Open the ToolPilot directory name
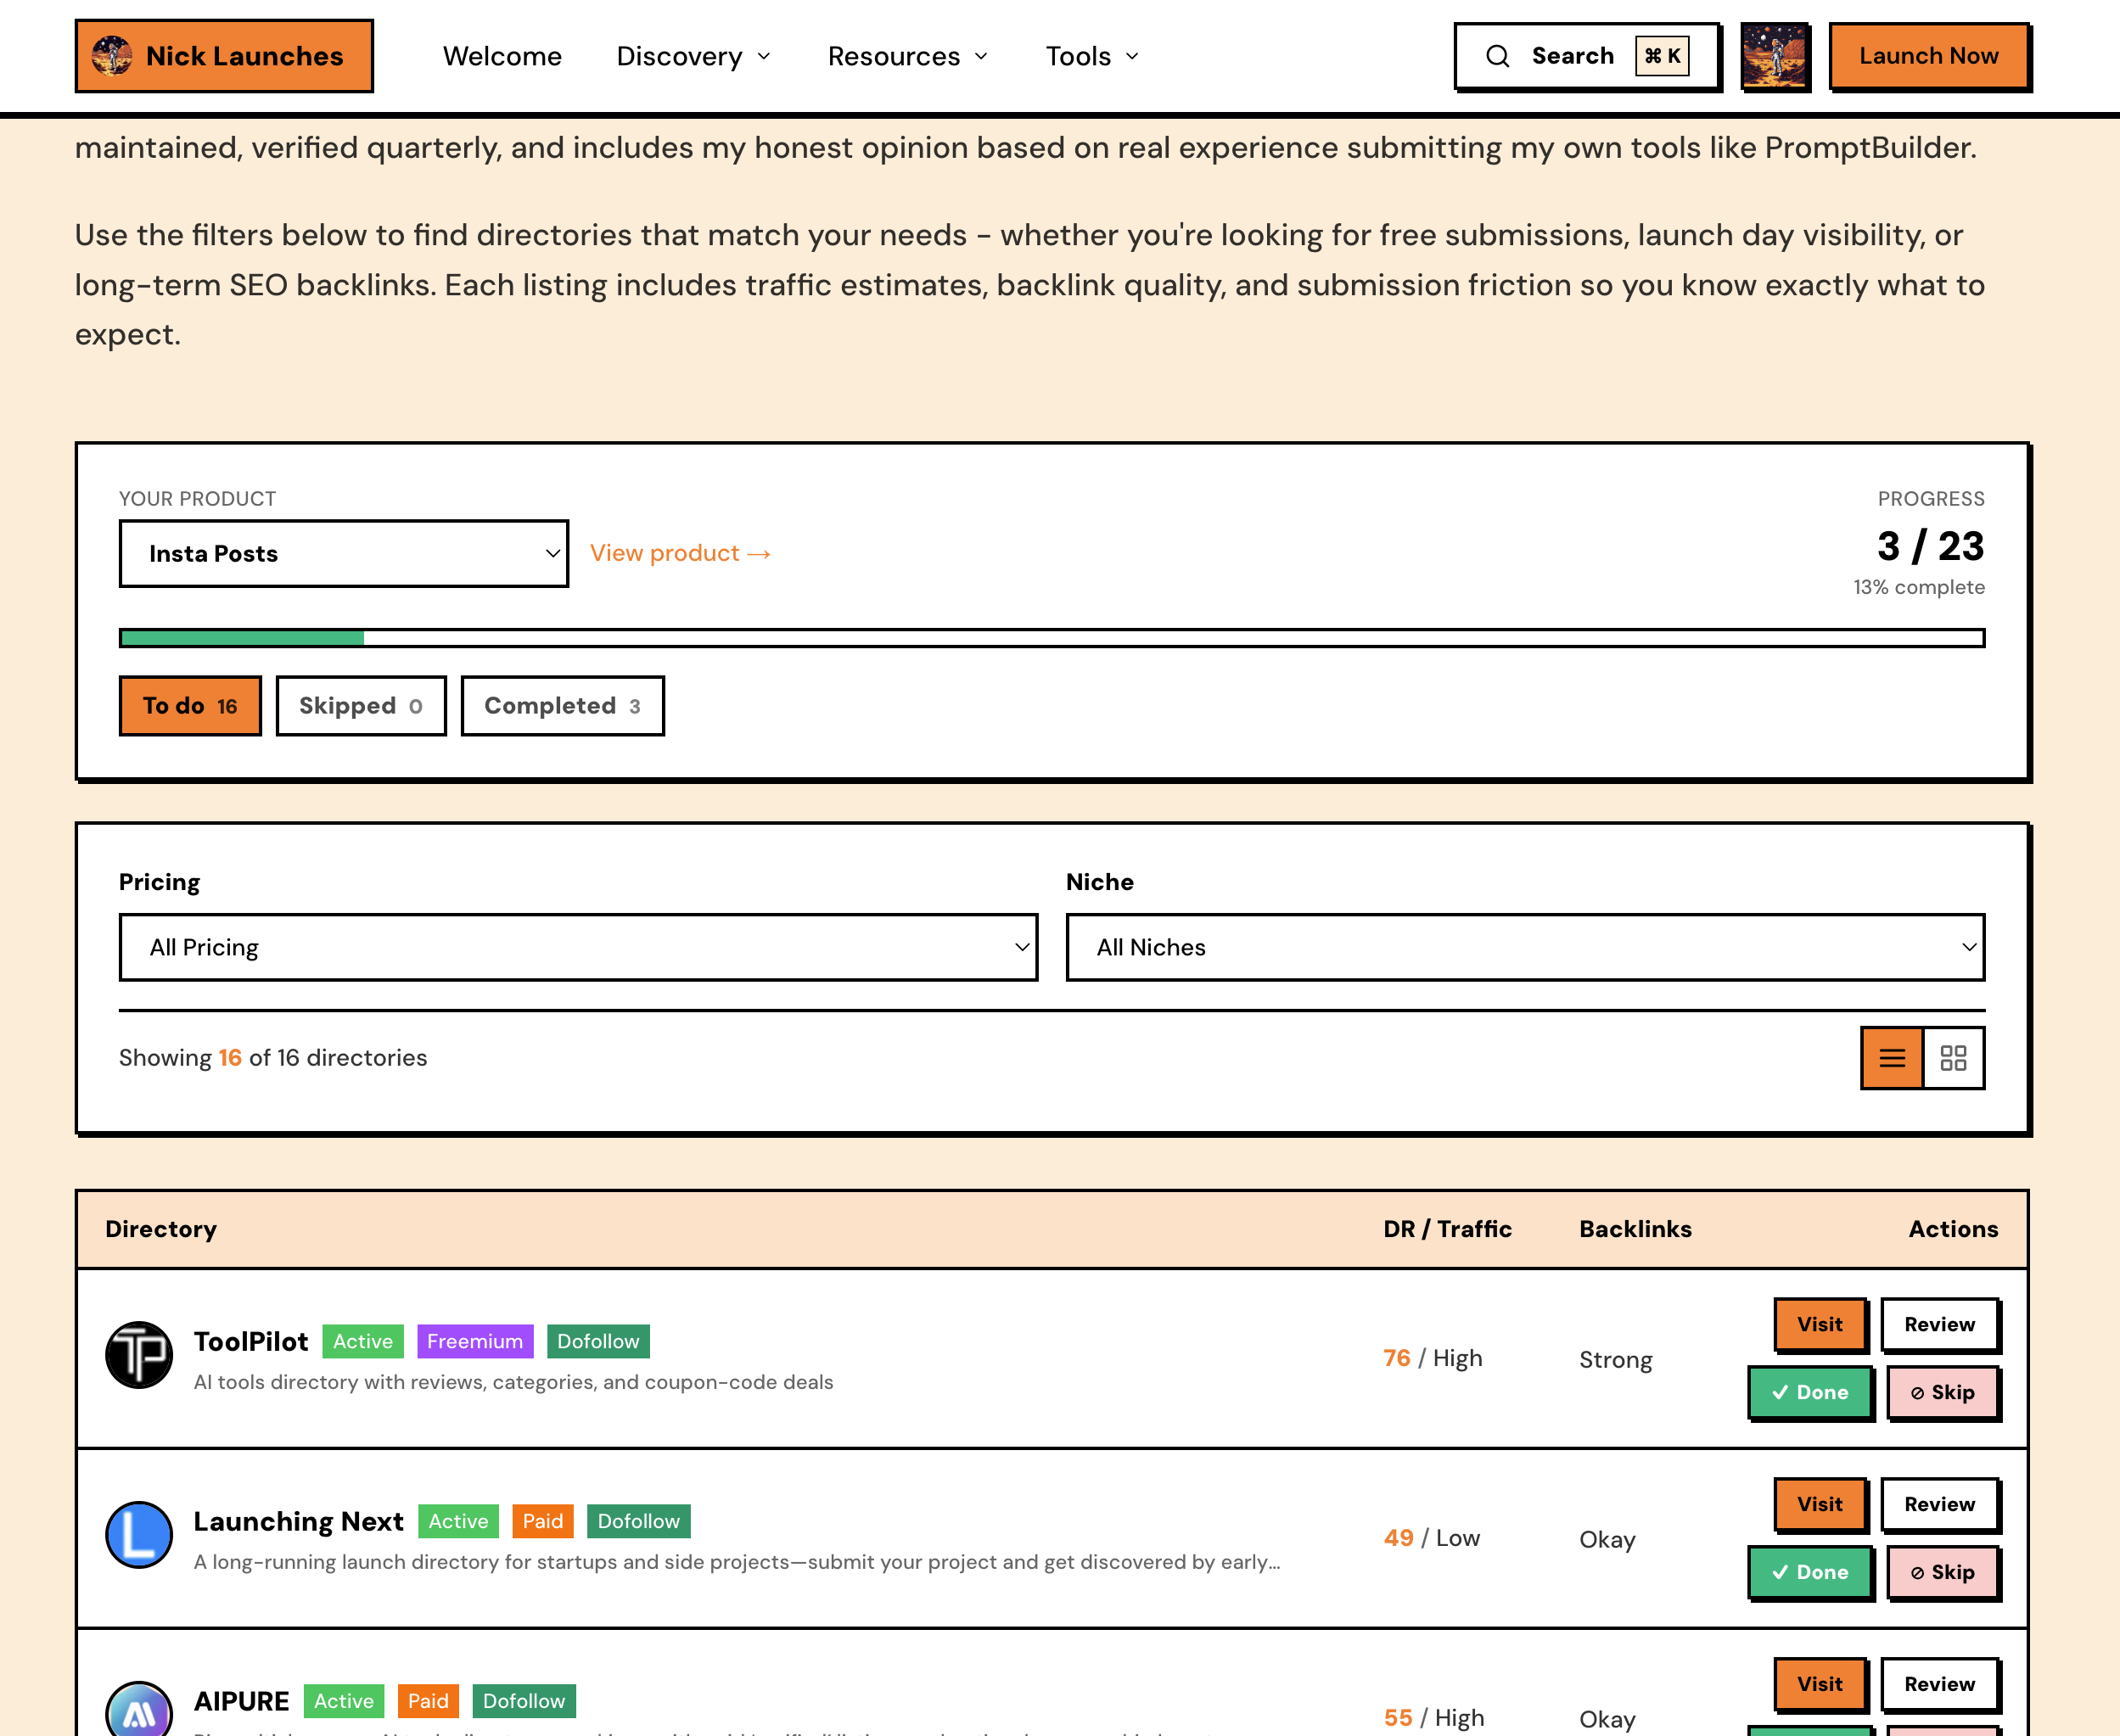This screenshot has width=2120, height=1736. click(x=251, y=1341)
